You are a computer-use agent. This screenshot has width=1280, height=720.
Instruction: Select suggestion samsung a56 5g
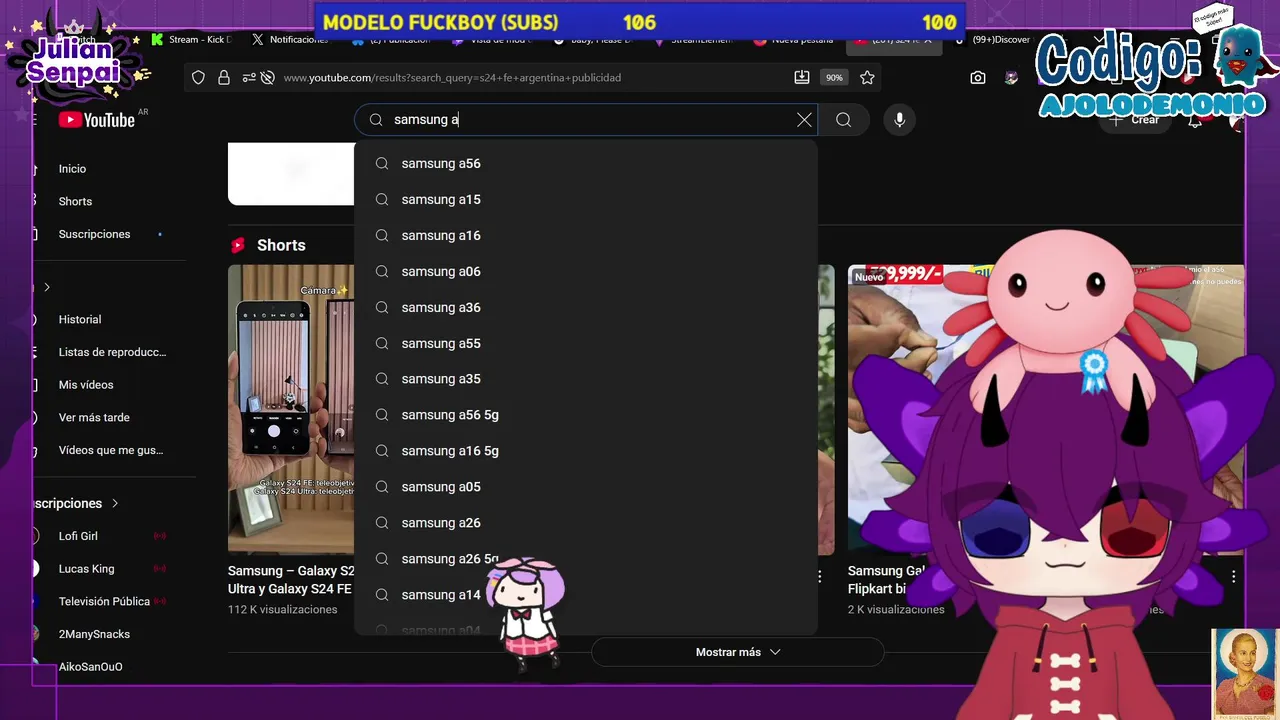click(586, 415)
